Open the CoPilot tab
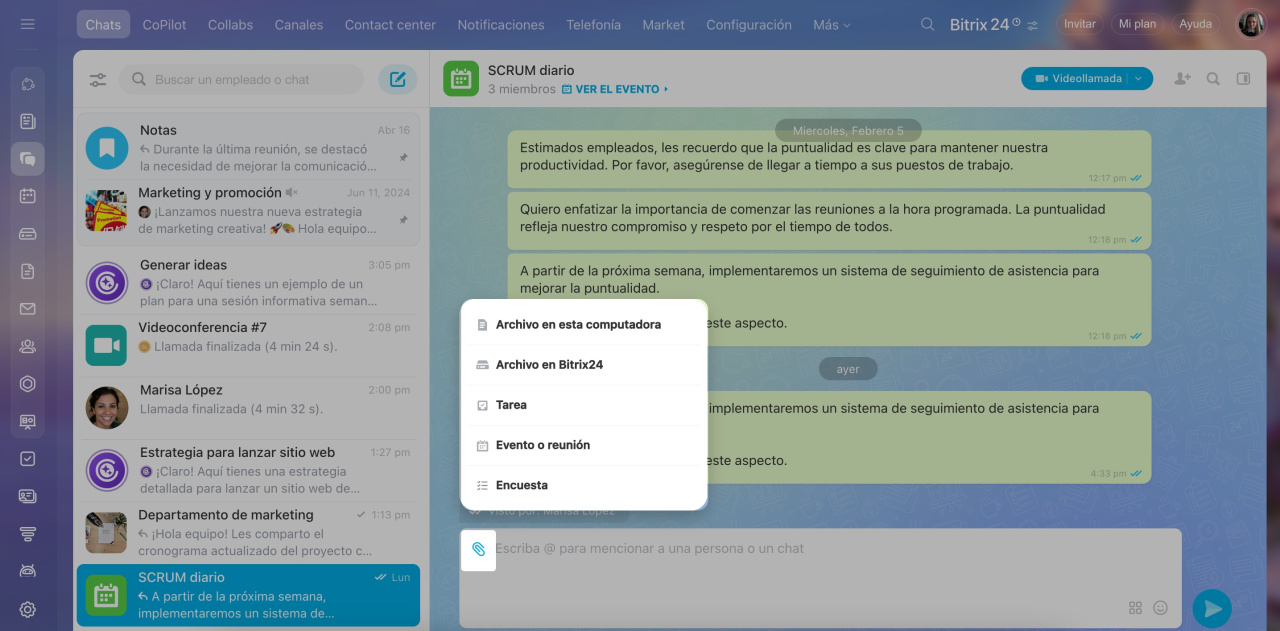This screenshot has height=631, width=1280. pyautogui.click(x=164, y=24)
